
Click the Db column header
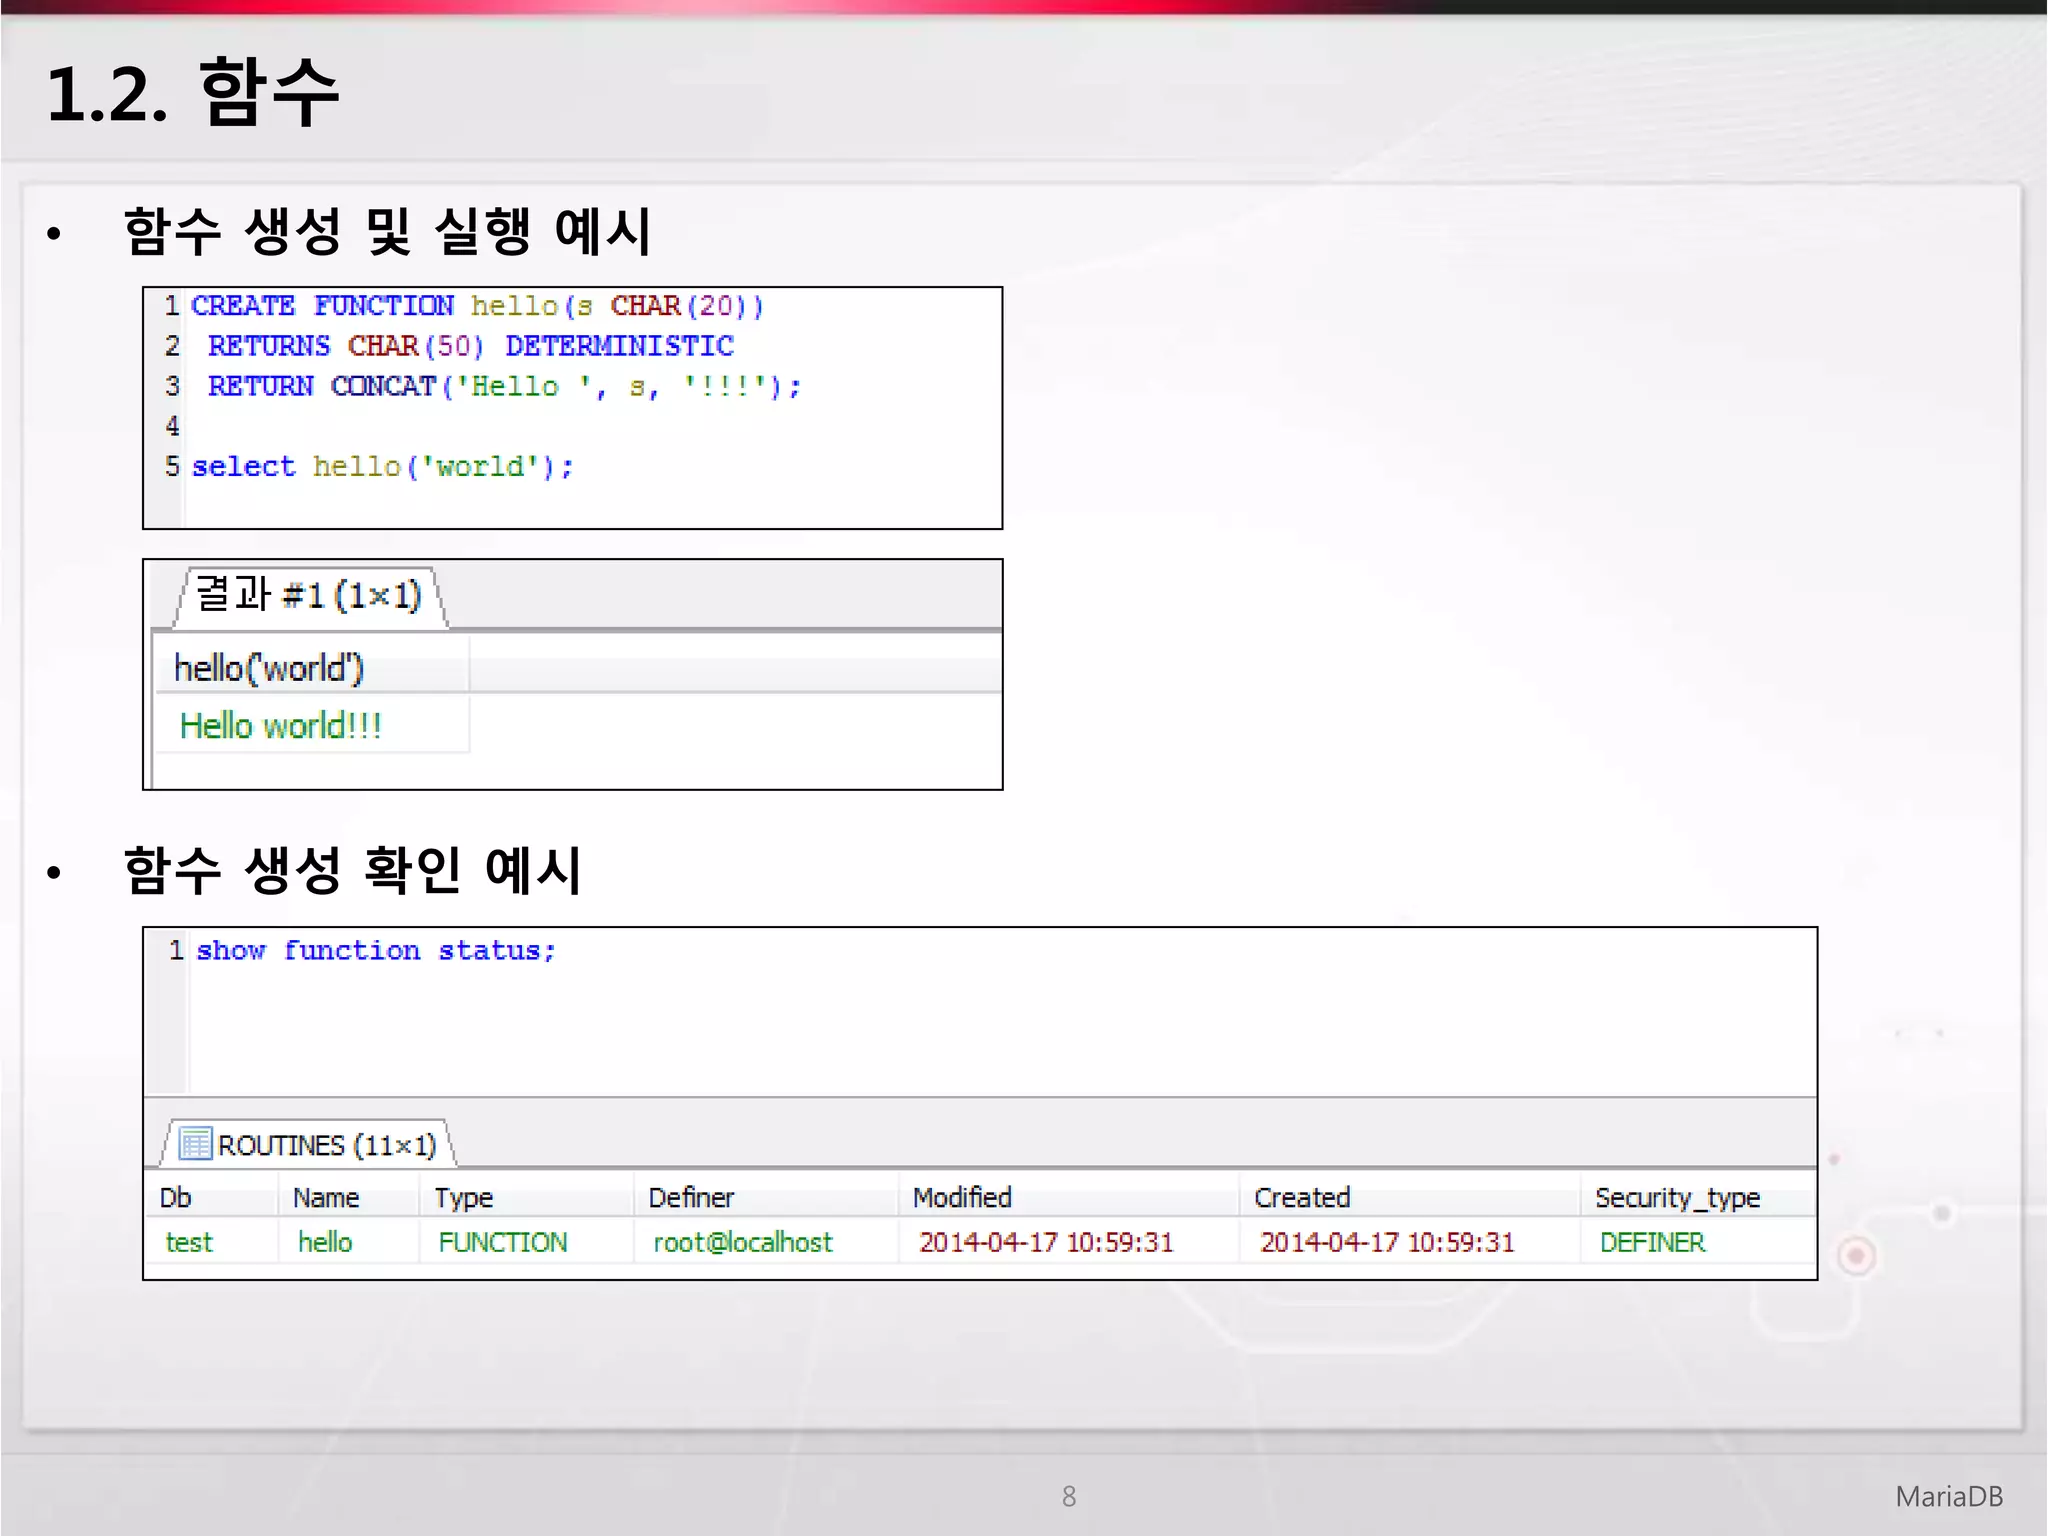point(213,1197)
